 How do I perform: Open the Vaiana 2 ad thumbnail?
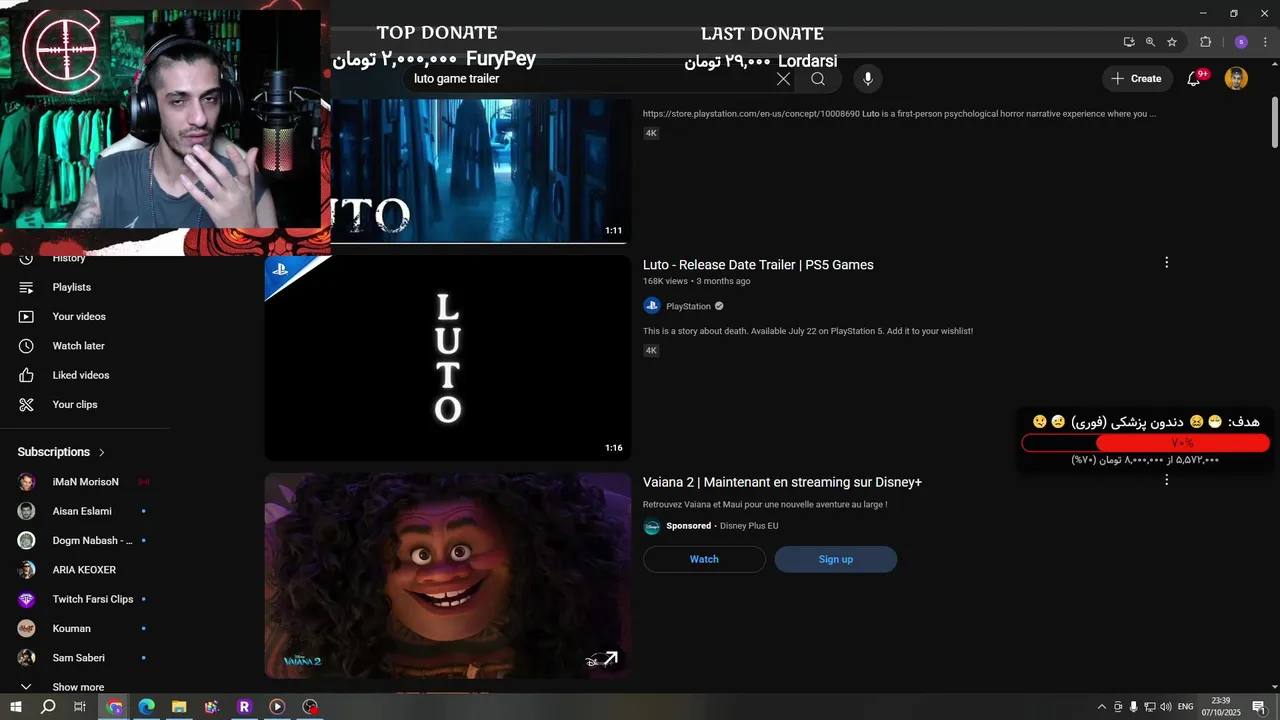tap(448, 576)
